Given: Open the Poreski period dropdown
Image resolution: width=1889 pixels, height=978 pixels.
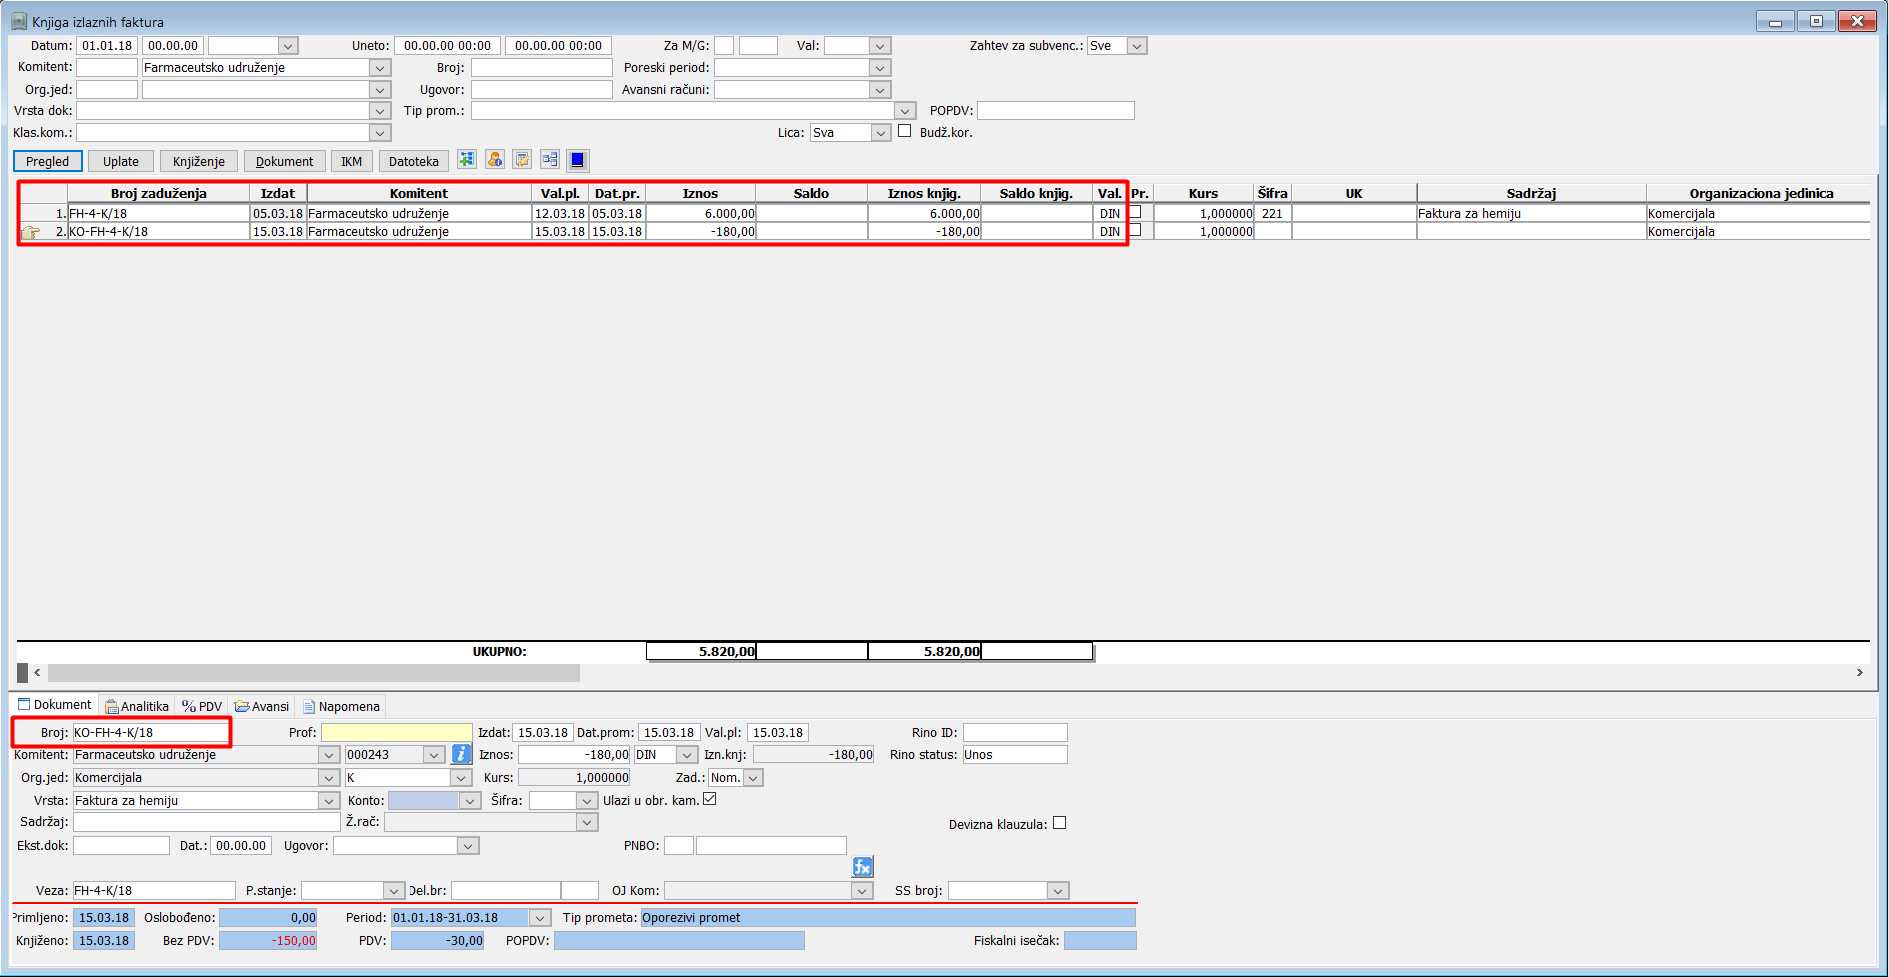Looking at the screenshot, I should 880,68.
